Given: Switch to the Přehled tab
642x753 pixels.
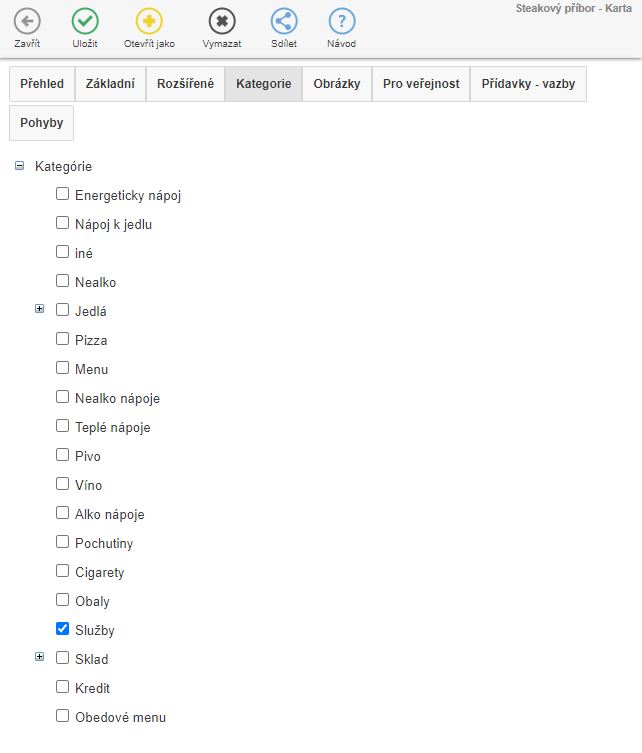Looking at the screenshot, I should [42, 84].
